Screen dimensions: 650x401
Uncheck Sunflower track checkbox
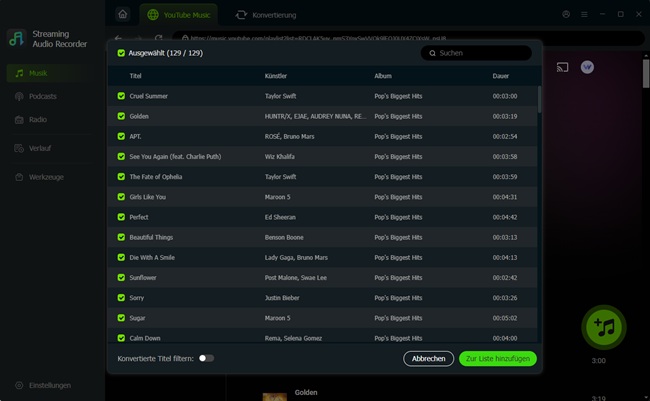(121, 277)
